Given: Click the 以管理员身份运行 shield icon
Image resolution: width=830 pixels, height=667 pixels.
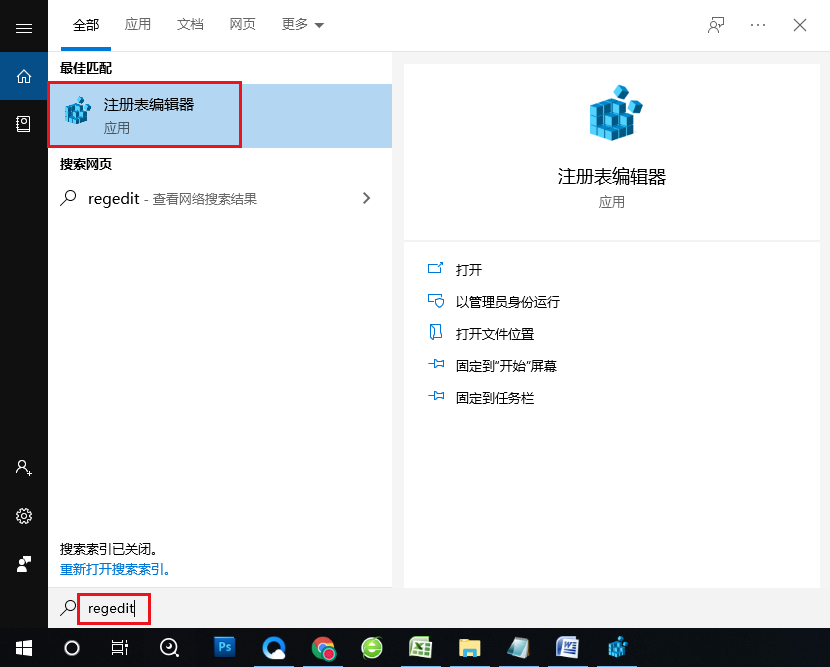Looking at the screenshot, I should coord(436,301).
